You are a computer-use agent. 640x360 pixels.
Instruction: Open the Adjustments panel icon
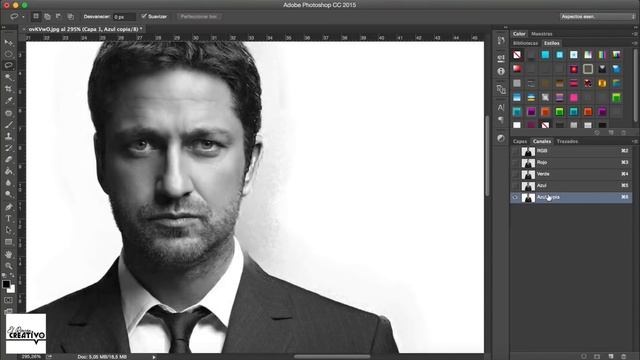pyautogui.click(x=501, y=138)
